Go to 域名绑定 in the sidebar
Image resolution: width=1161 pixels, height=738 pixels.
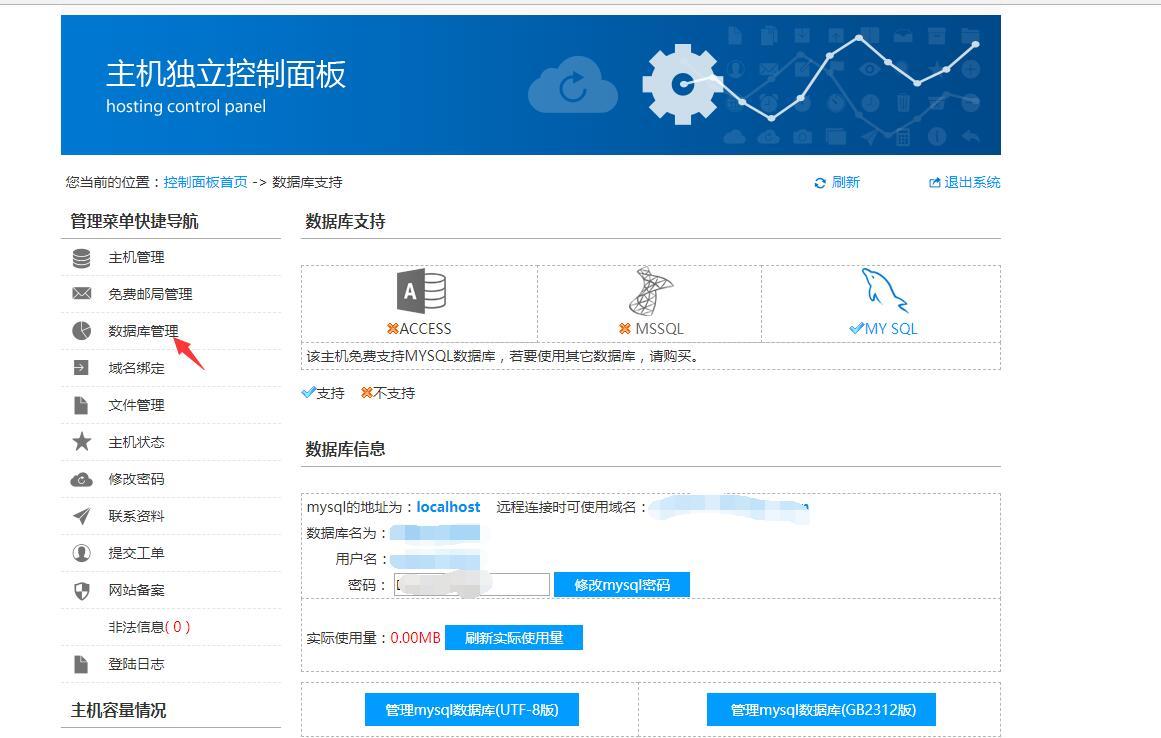point(136,368)
